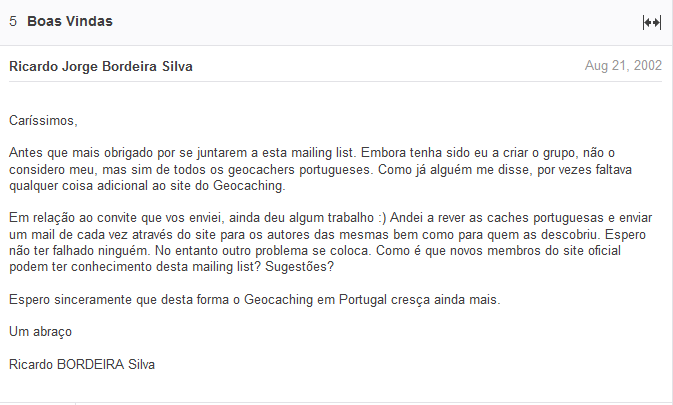
Task: Click the paragraph starting Antes que mais
Action: click(320, 169)
